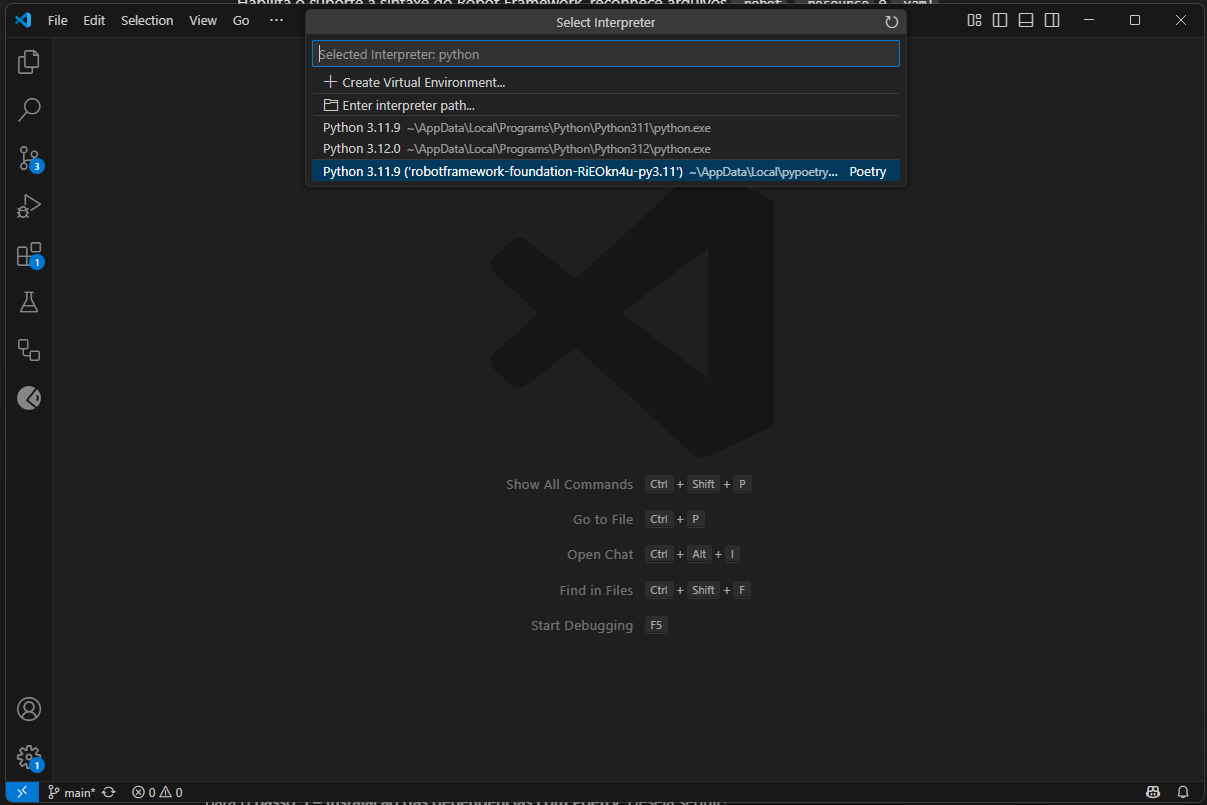Click the VS Code logo in title bar
Screen dimensions: 1207x805
pos(23,20)
